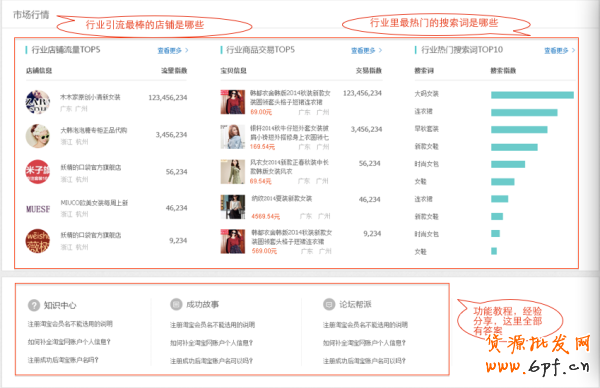The image size is (600, 388).
Task: Open 如何补全淘宝网账户个人信息 under 知识中心
Action: pos(69,342)
